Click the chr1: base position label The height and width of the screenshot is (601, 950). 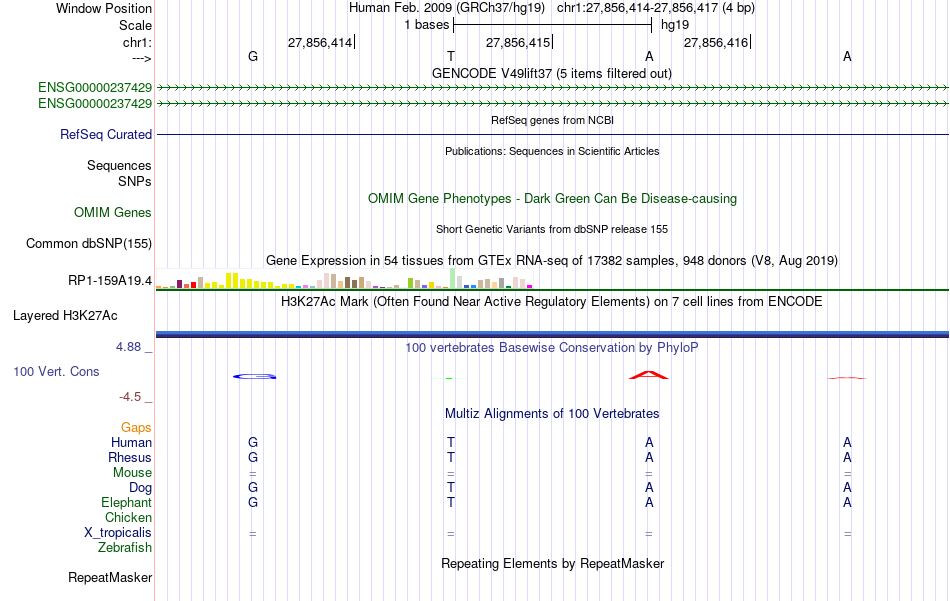click(x=137, y=42)
